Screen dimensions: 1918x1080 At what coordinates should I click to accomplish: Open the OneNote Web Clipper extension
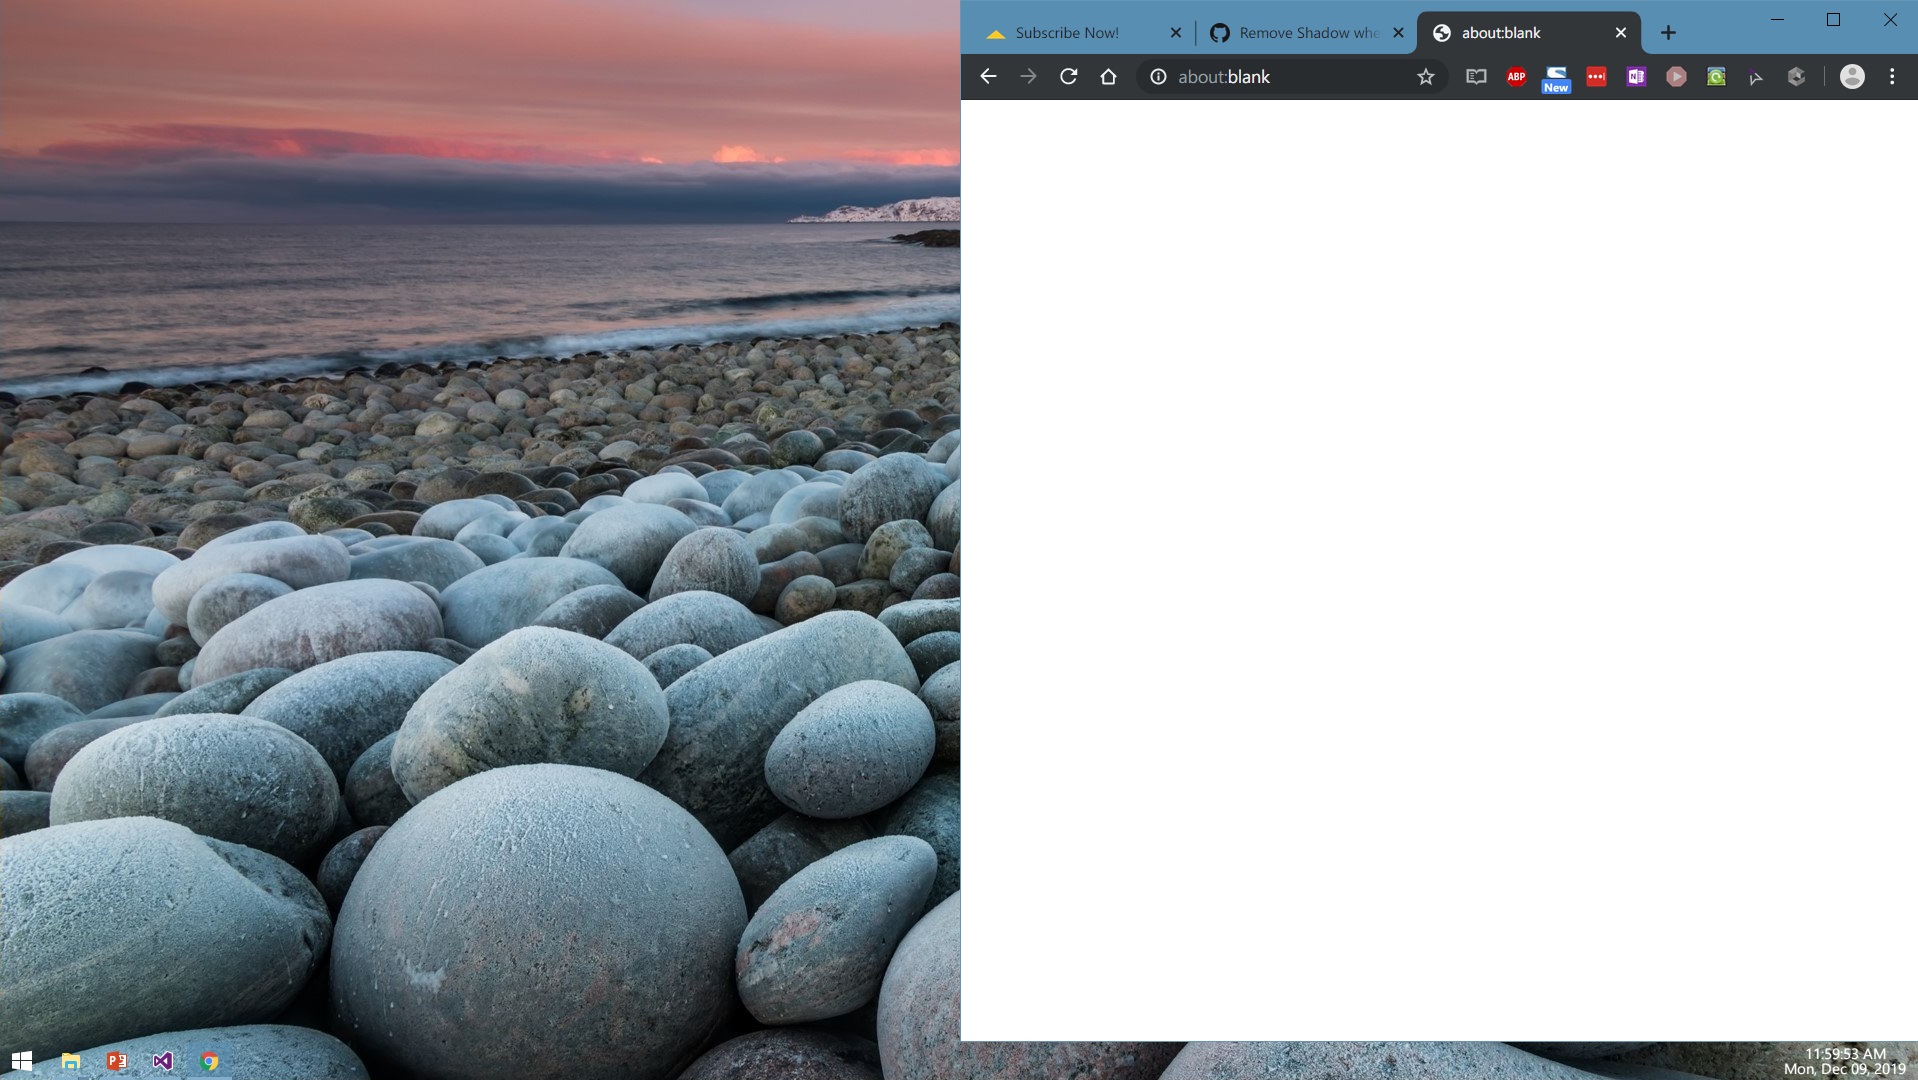click(x=1636, y=77)
